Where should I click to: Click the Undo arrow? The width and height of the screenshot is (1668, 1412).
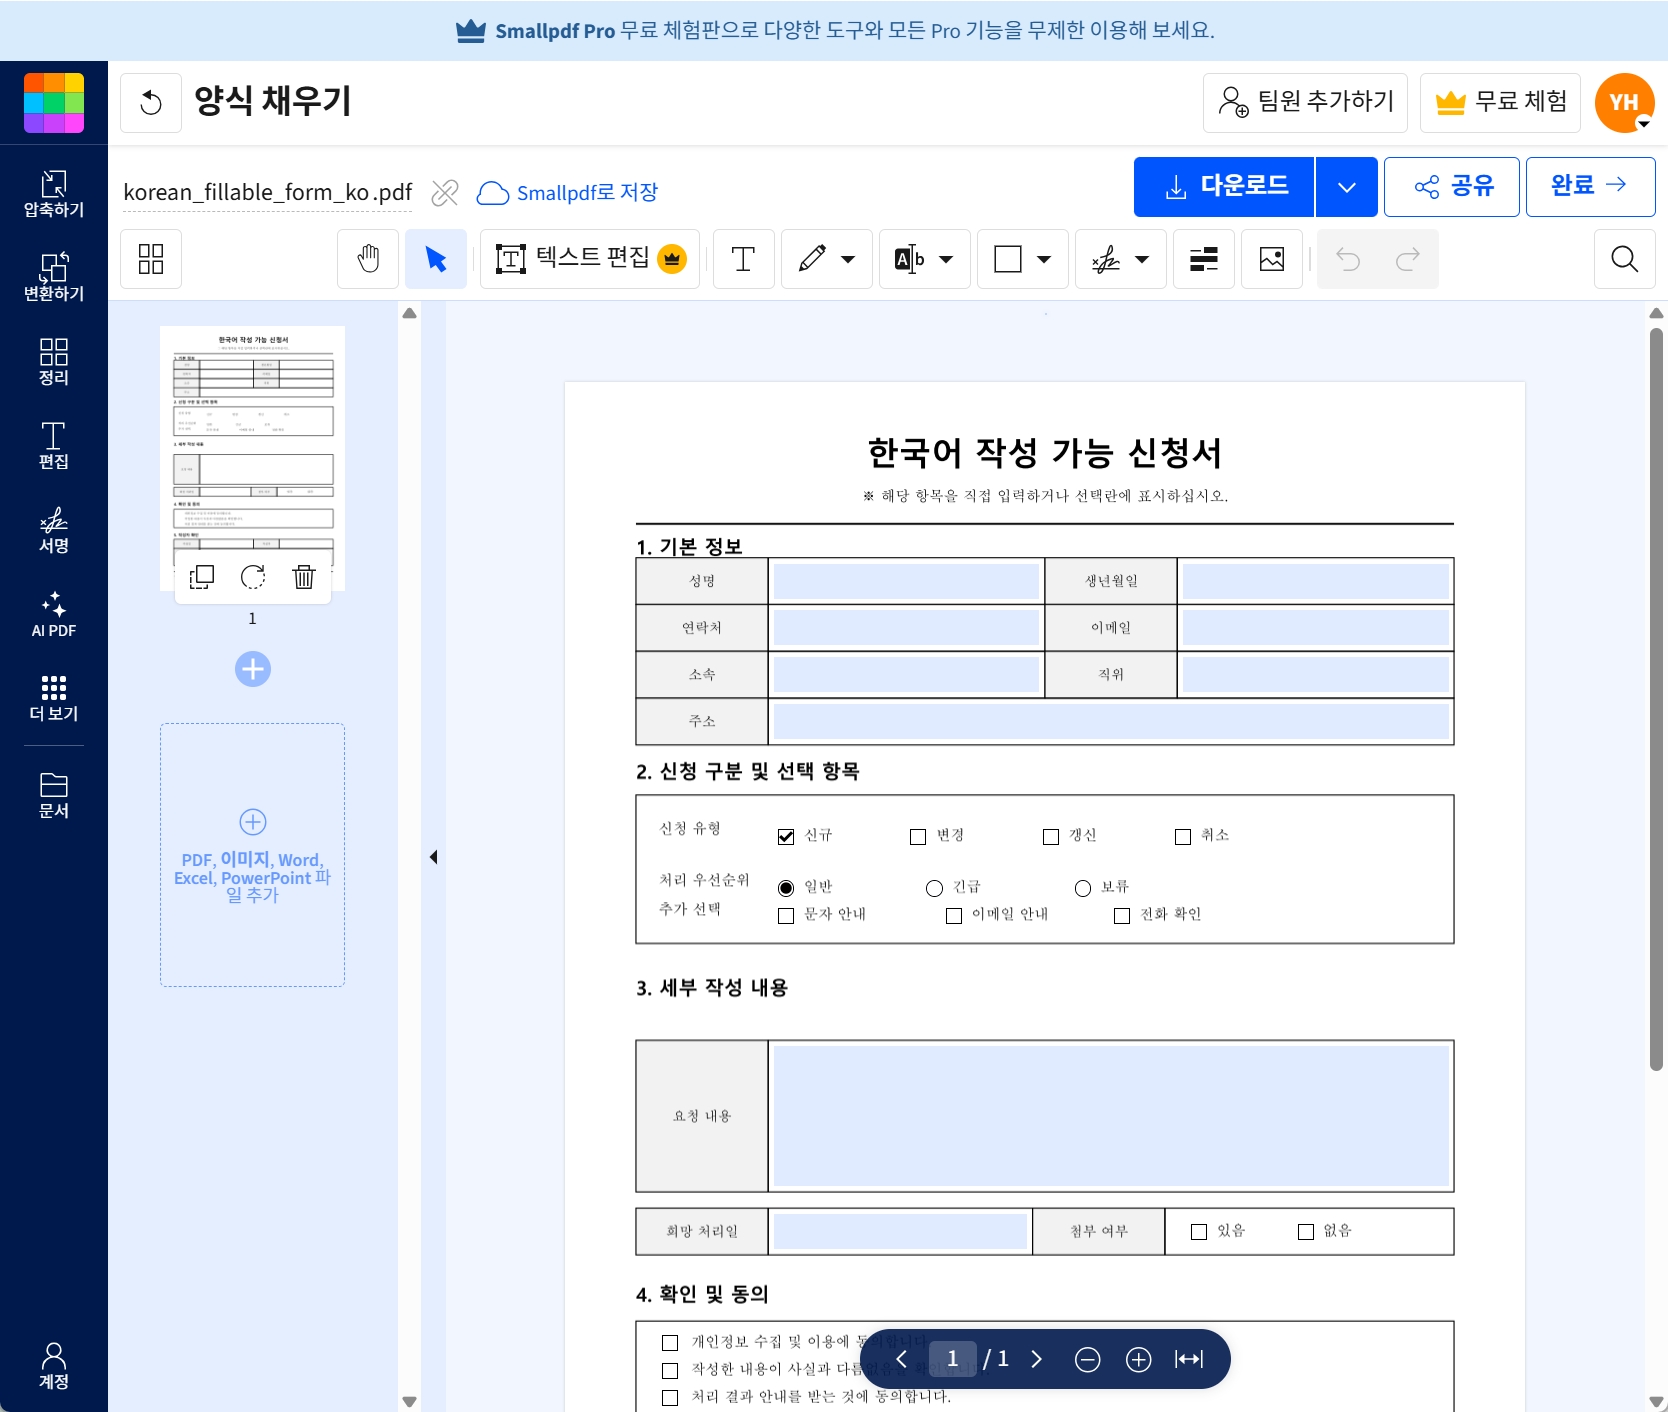click(1348, 259)
